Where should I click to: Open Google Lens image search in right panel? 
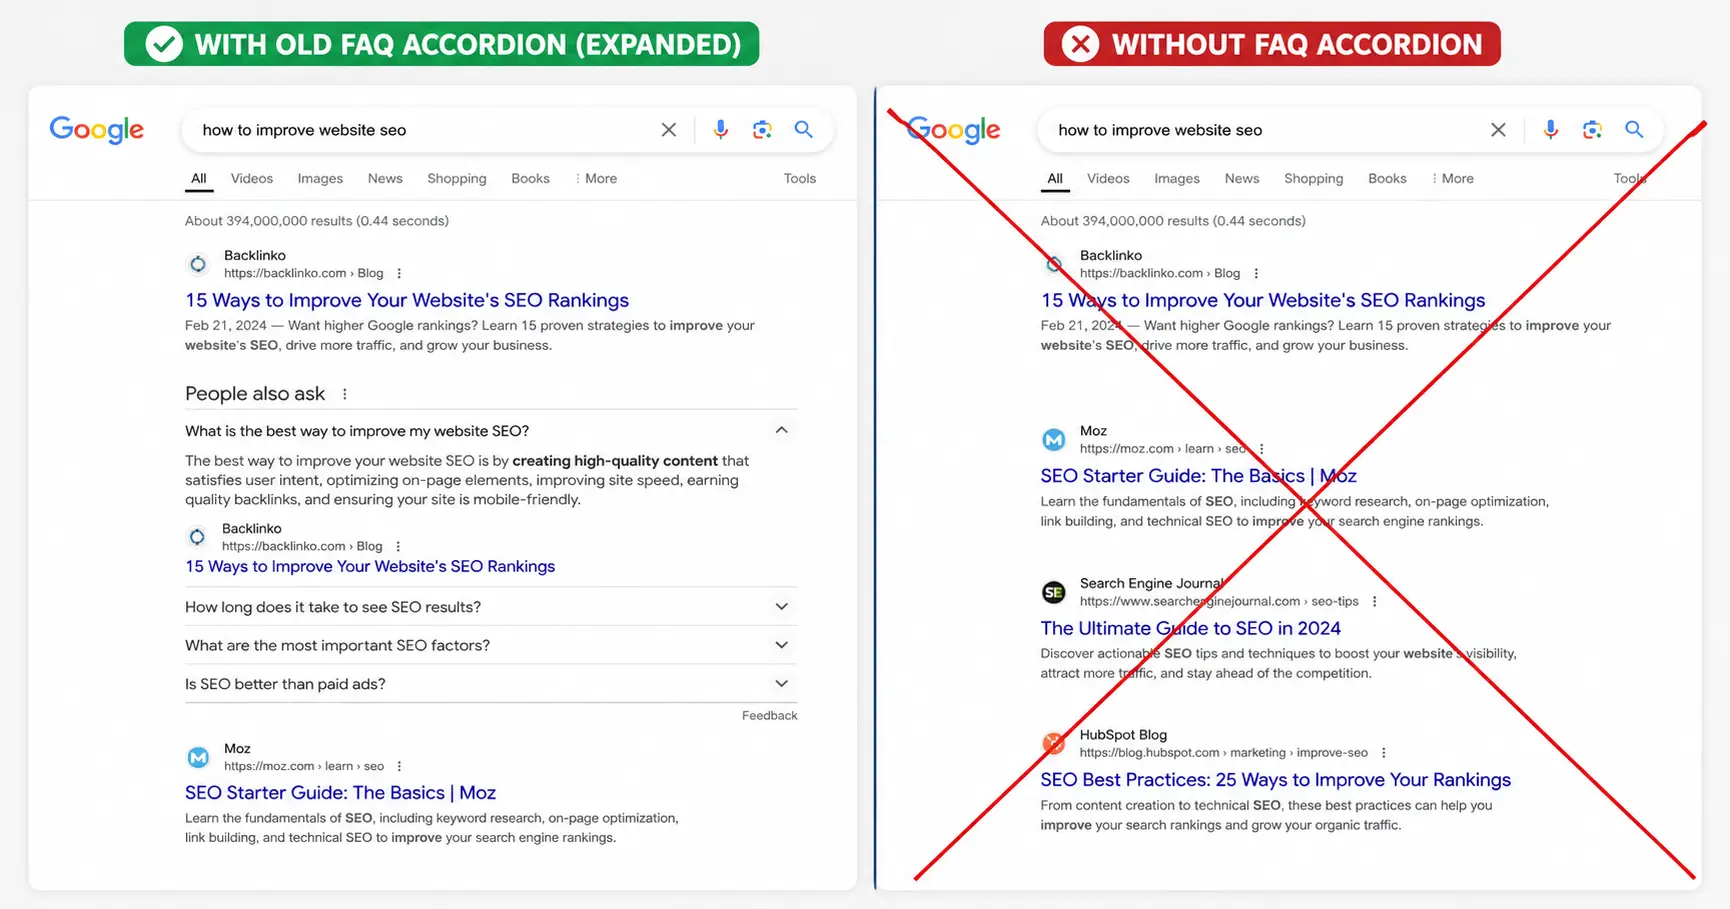tap(1592, 130)
